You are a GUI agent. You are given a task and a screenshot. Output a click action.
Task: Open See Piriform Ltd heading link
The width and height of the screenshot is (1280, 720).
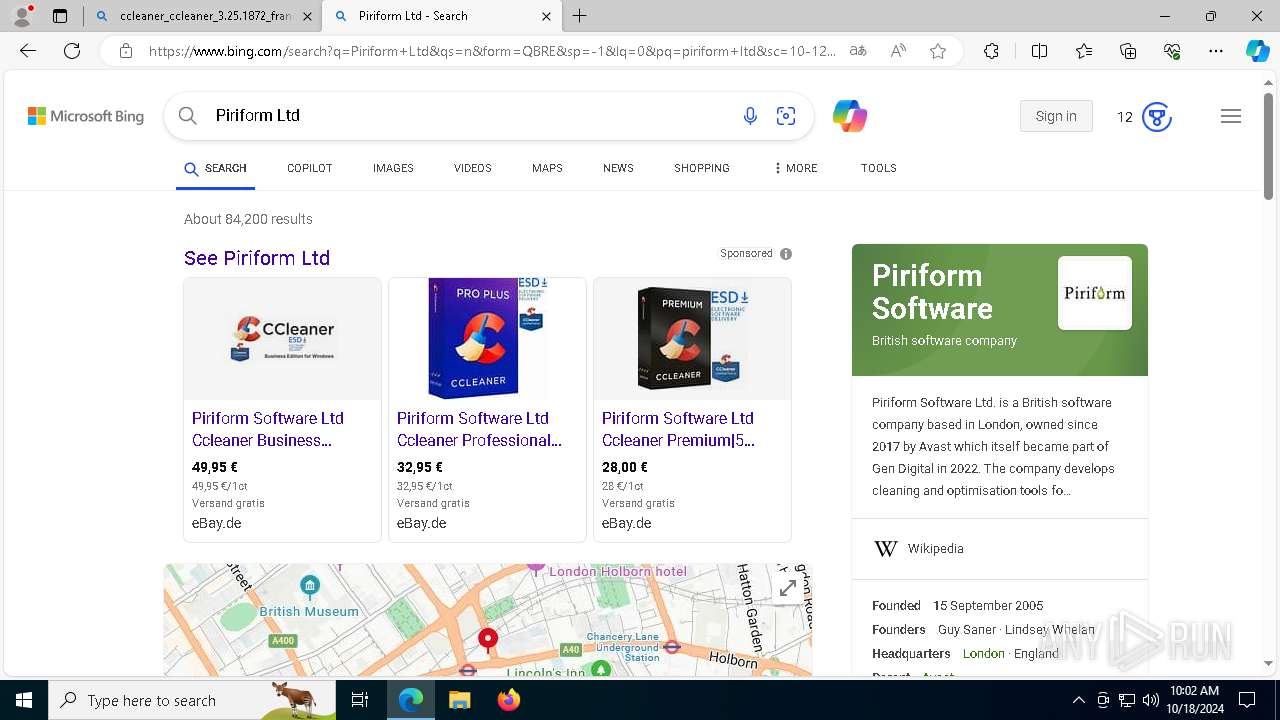coord(257,258)
